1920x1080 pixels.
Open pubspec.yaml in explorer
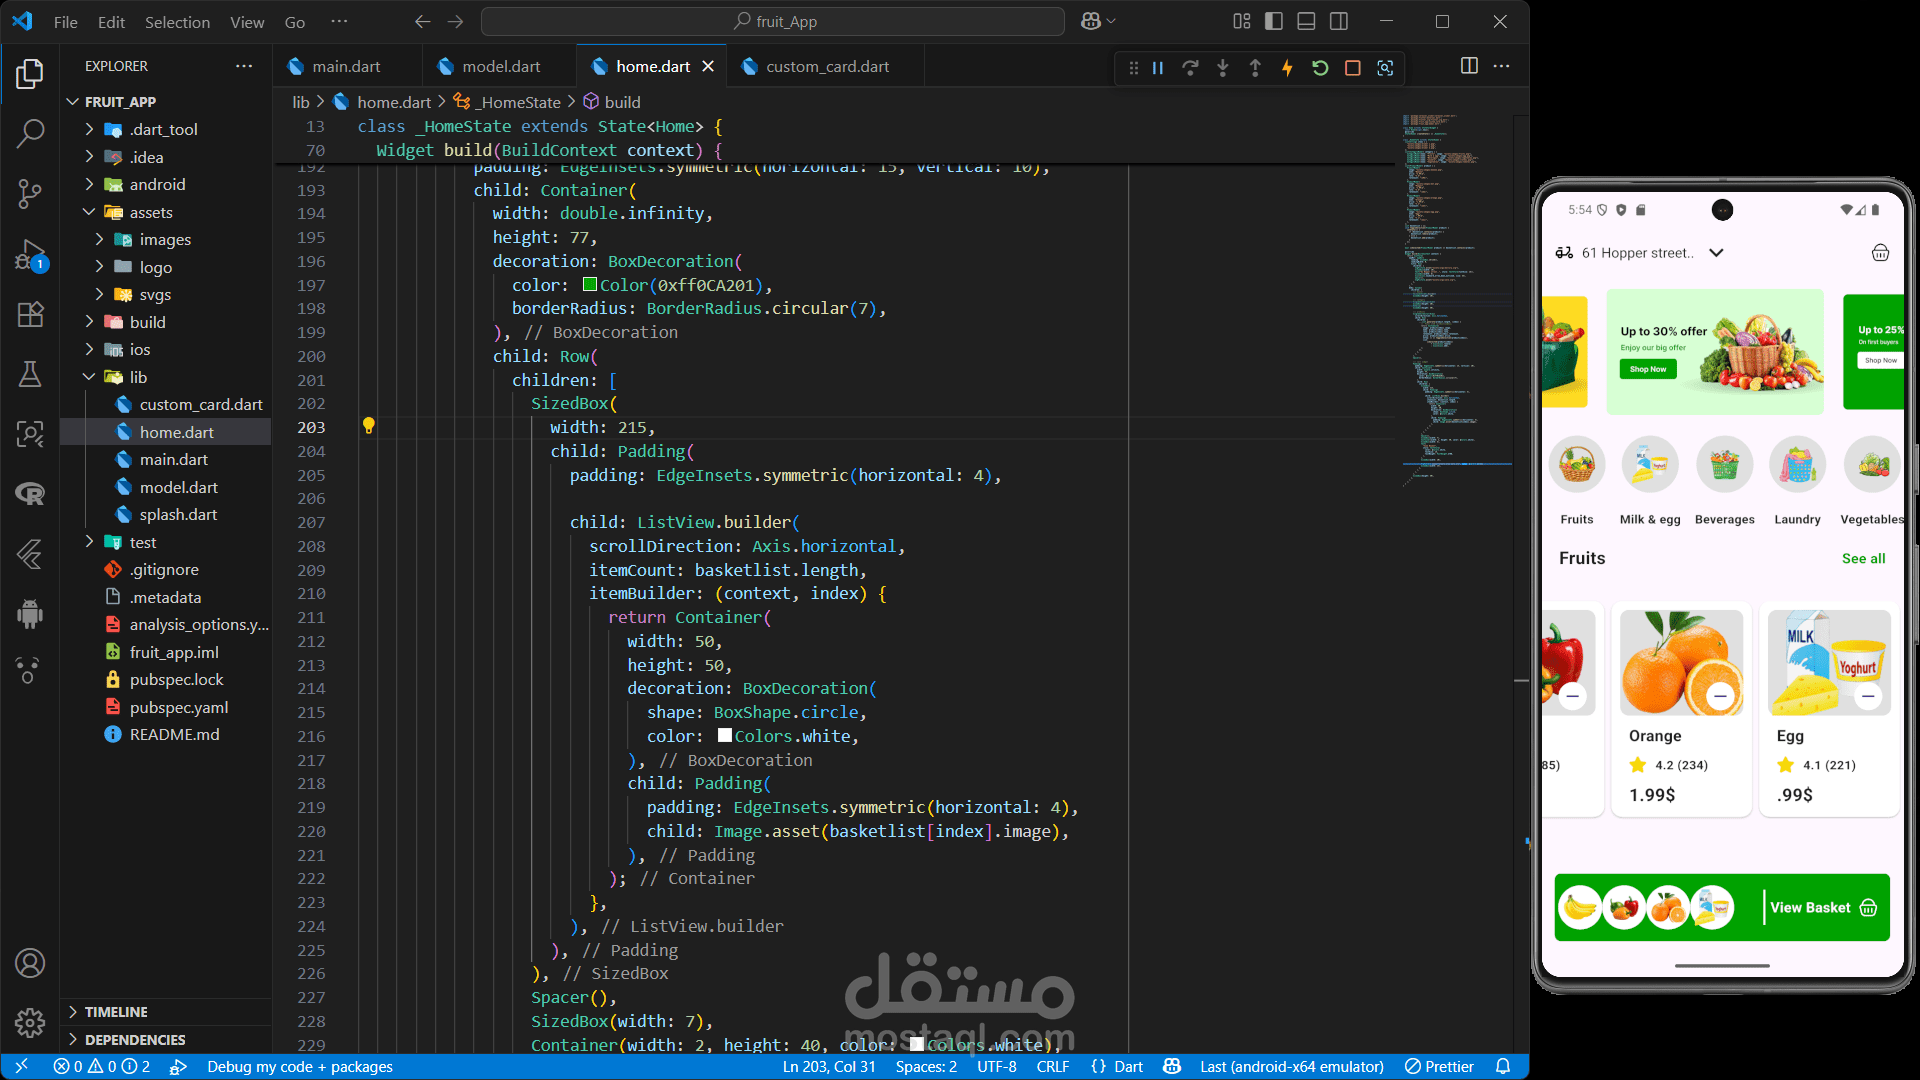pos(179,707)
